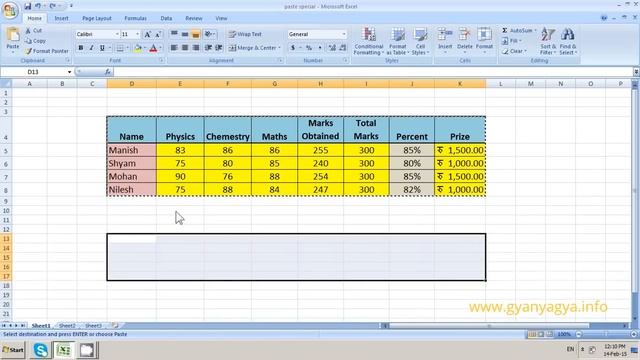The image size is (640, 360).
Task: Copy the selected cells
Action: tap(36, 41)
